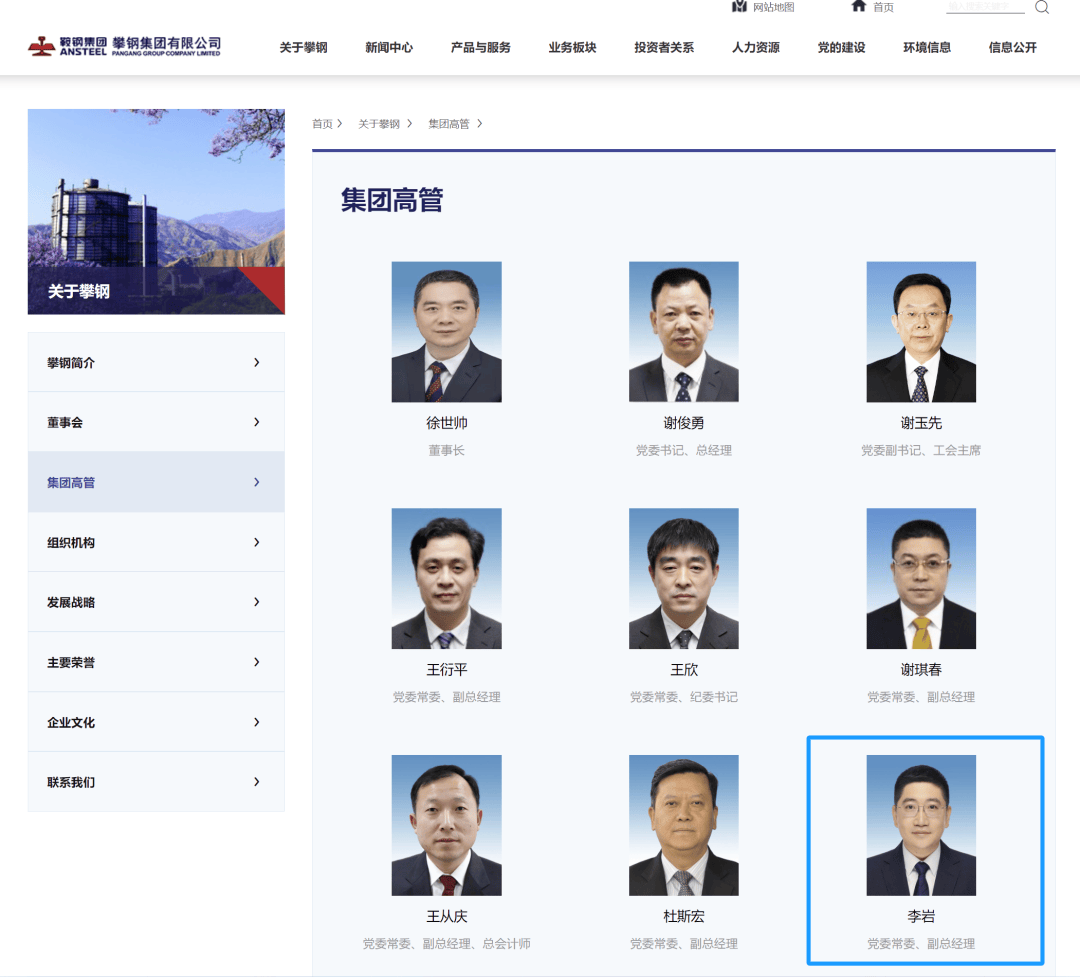Open the 信息公开 menu item
Image resolution: width=1080 pixels, height=977 pixels.
(1012, 47)
